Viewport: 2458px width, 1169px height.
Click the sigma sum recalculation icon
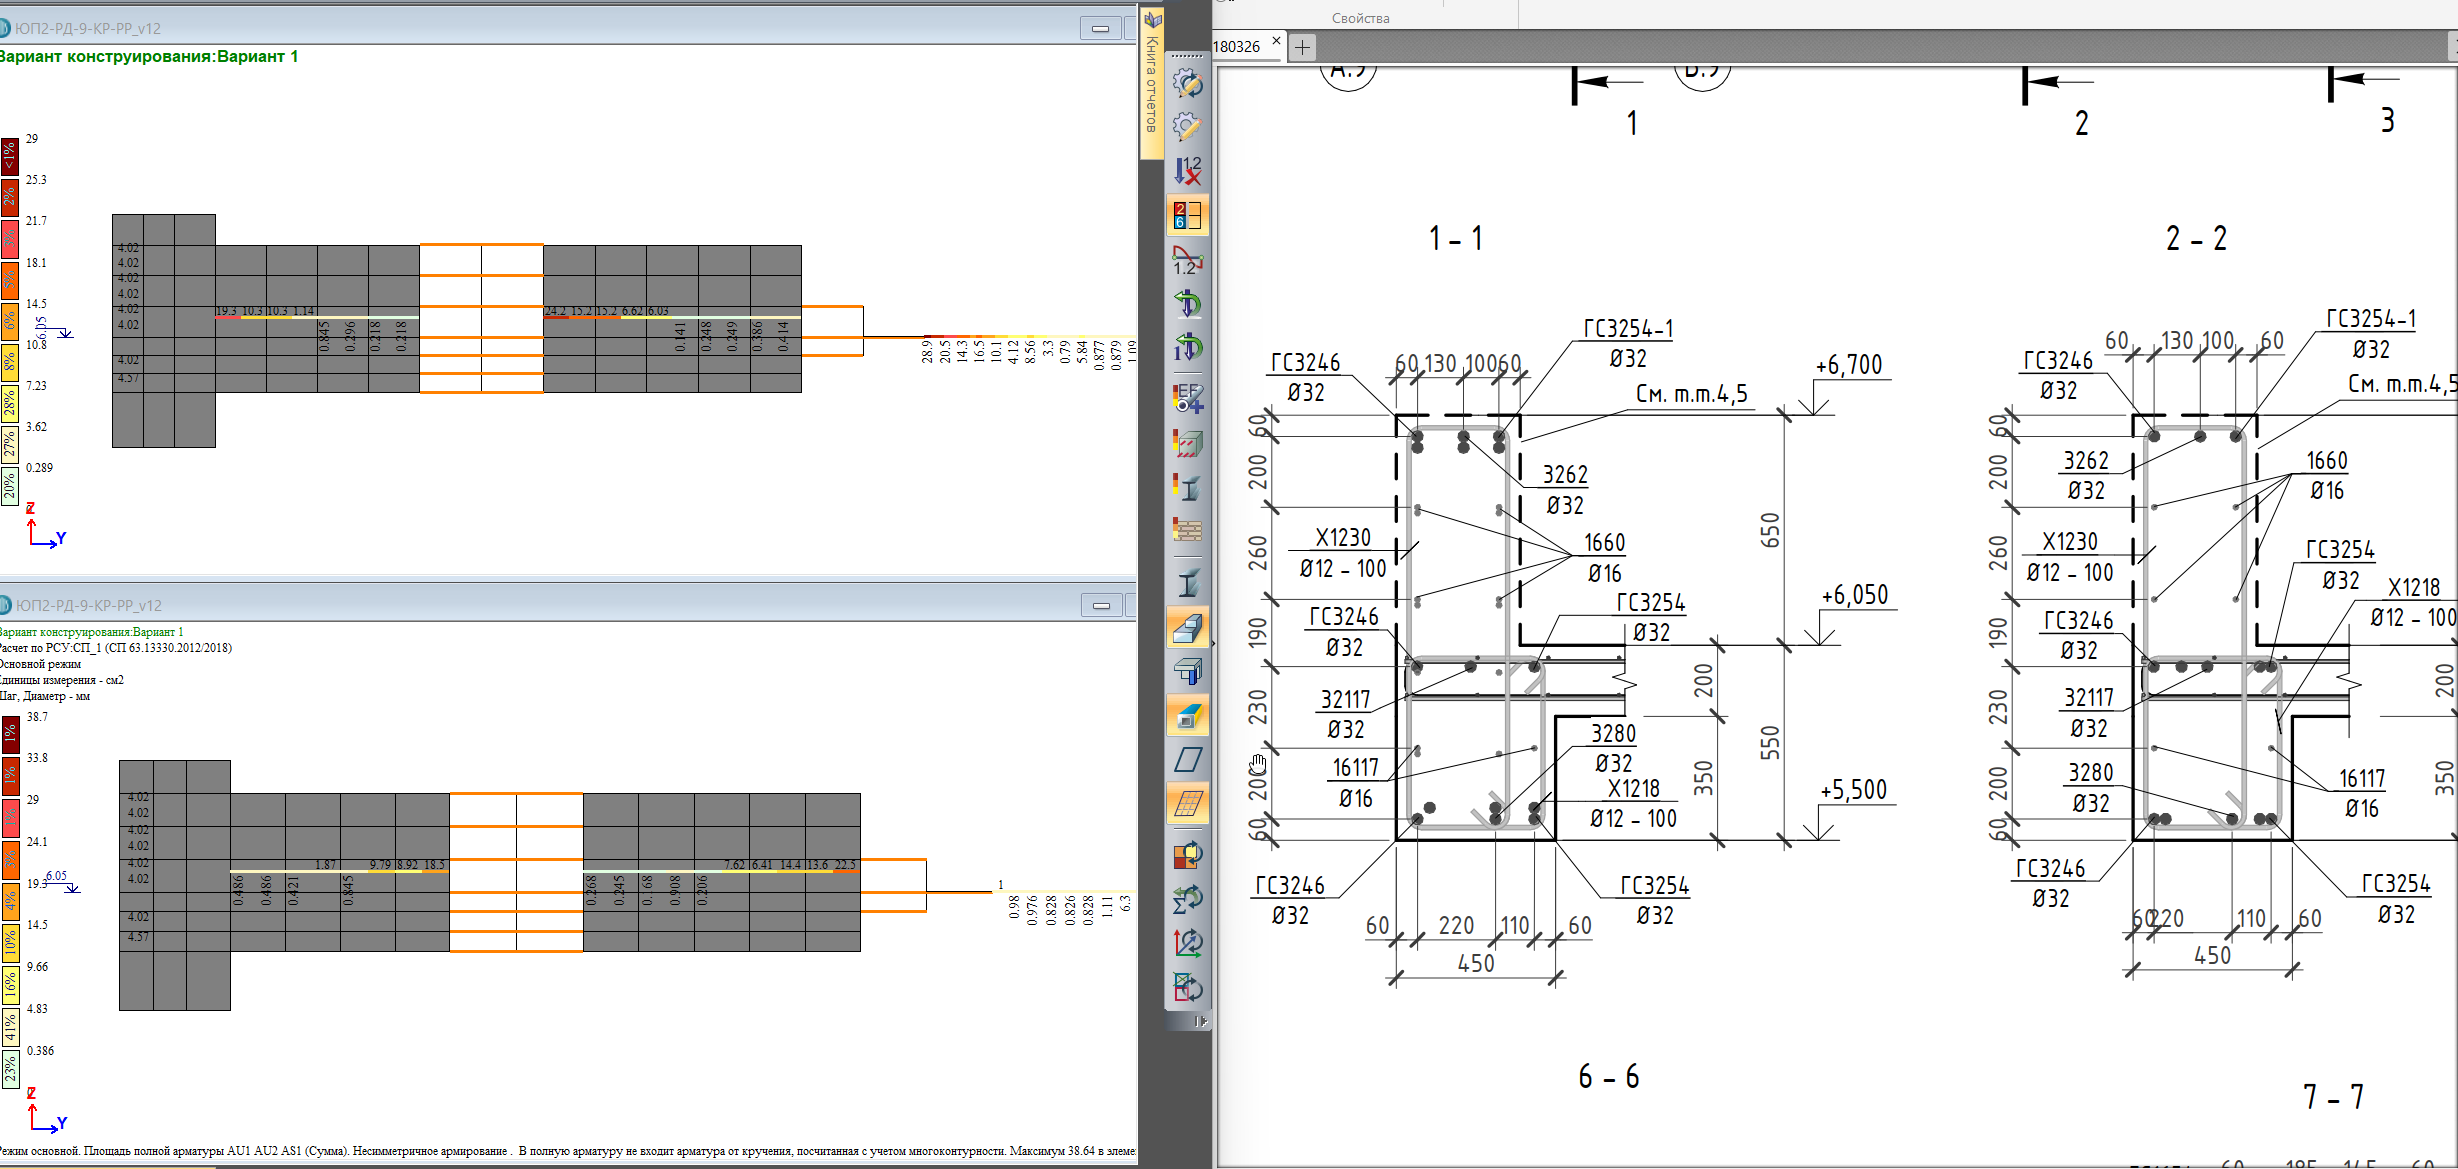(x=1188, y=898)
